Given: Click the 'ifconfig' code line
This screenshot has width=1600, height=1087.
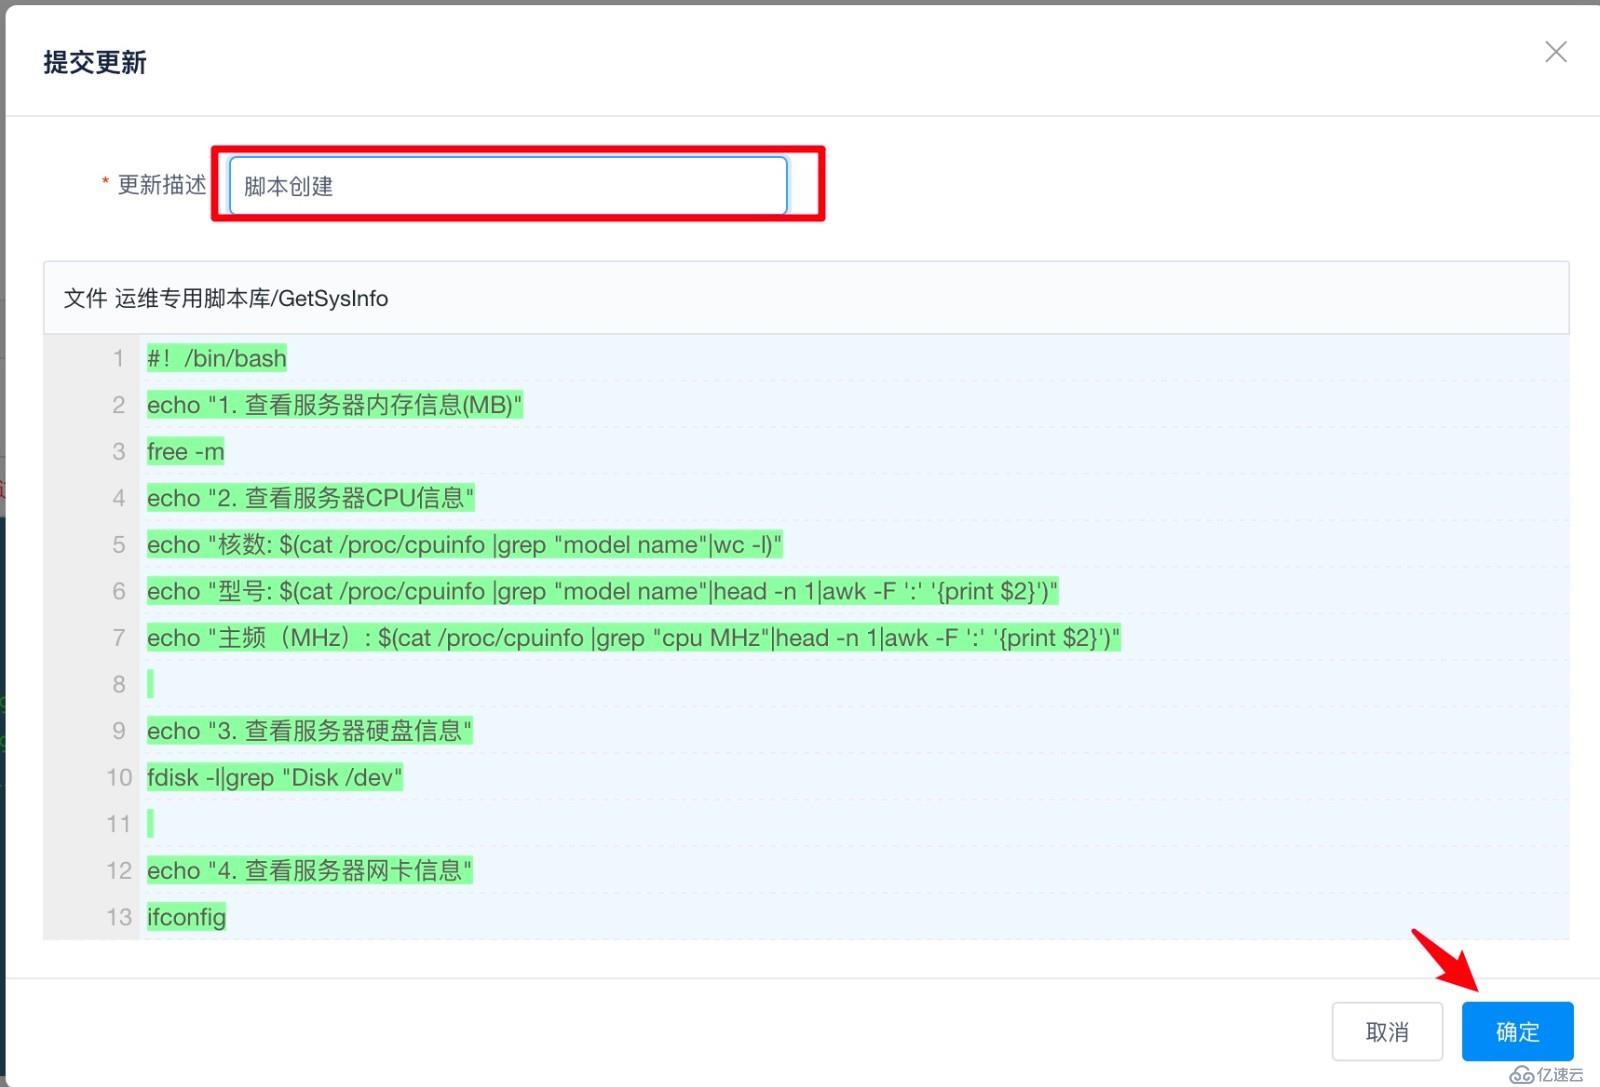Looking at the screenshot, I should [186, 917].
